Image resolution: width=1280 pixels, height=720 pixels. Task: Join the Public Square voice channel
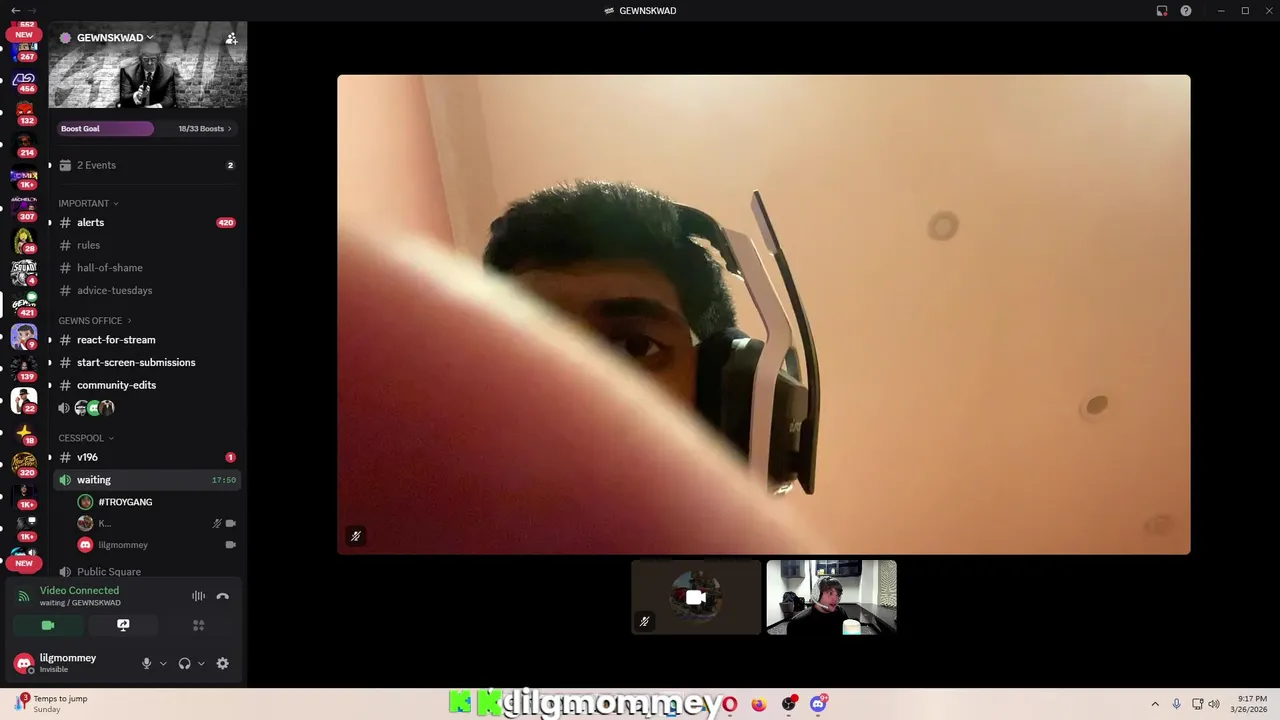pos(146,572)
